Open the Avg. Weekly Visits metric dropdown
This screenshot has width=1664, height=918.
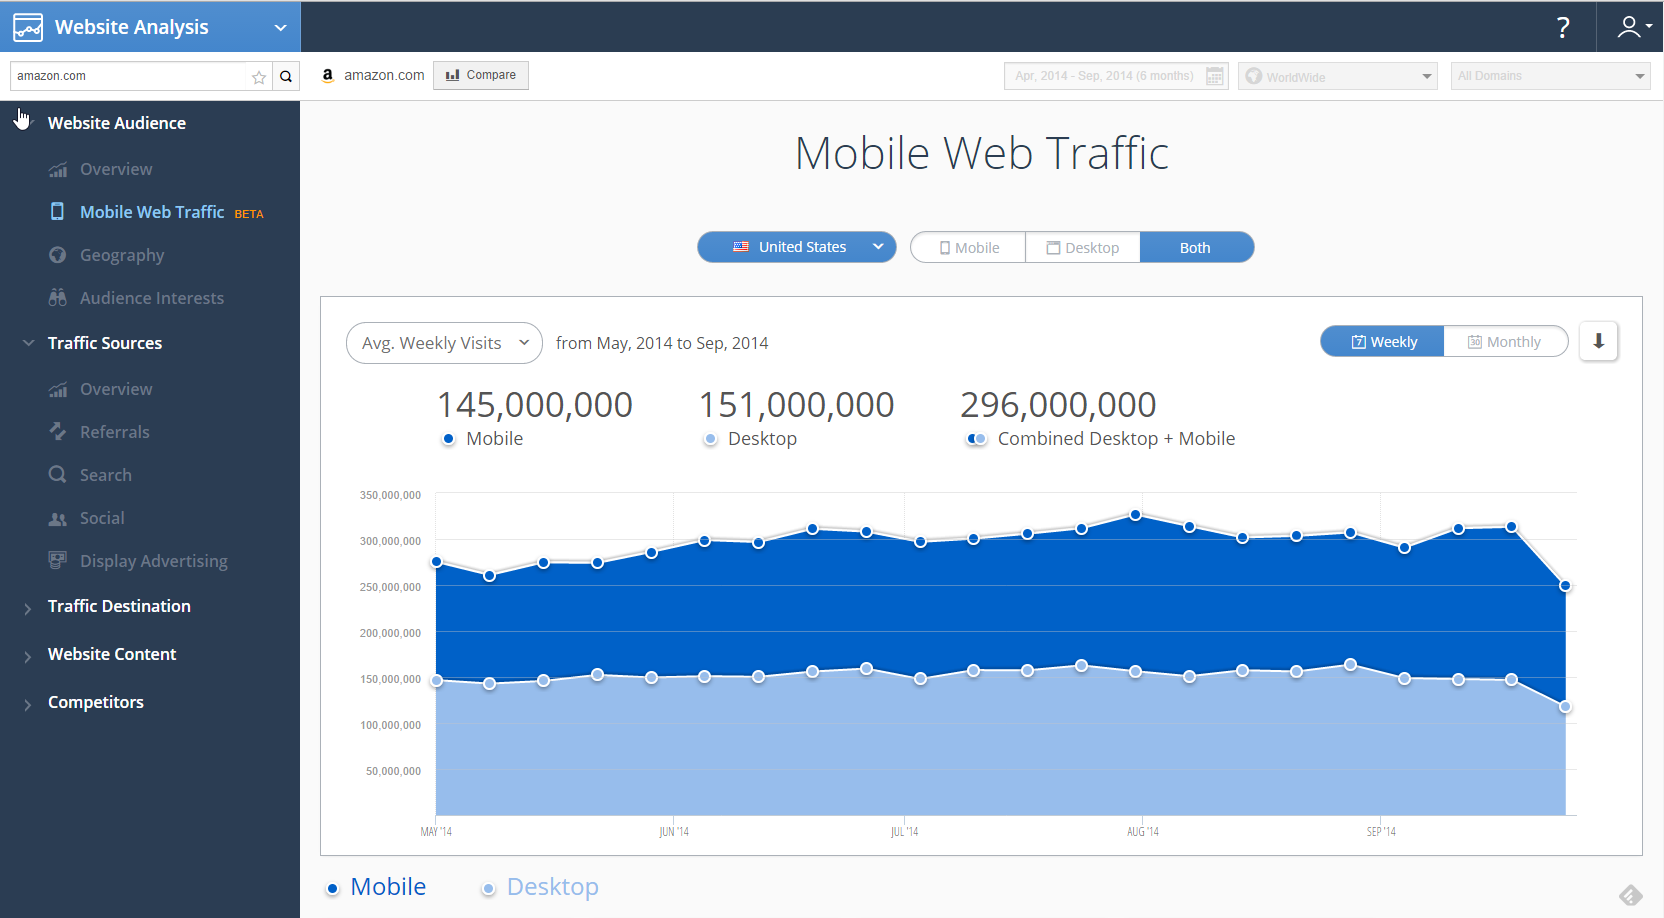point(444,343)
